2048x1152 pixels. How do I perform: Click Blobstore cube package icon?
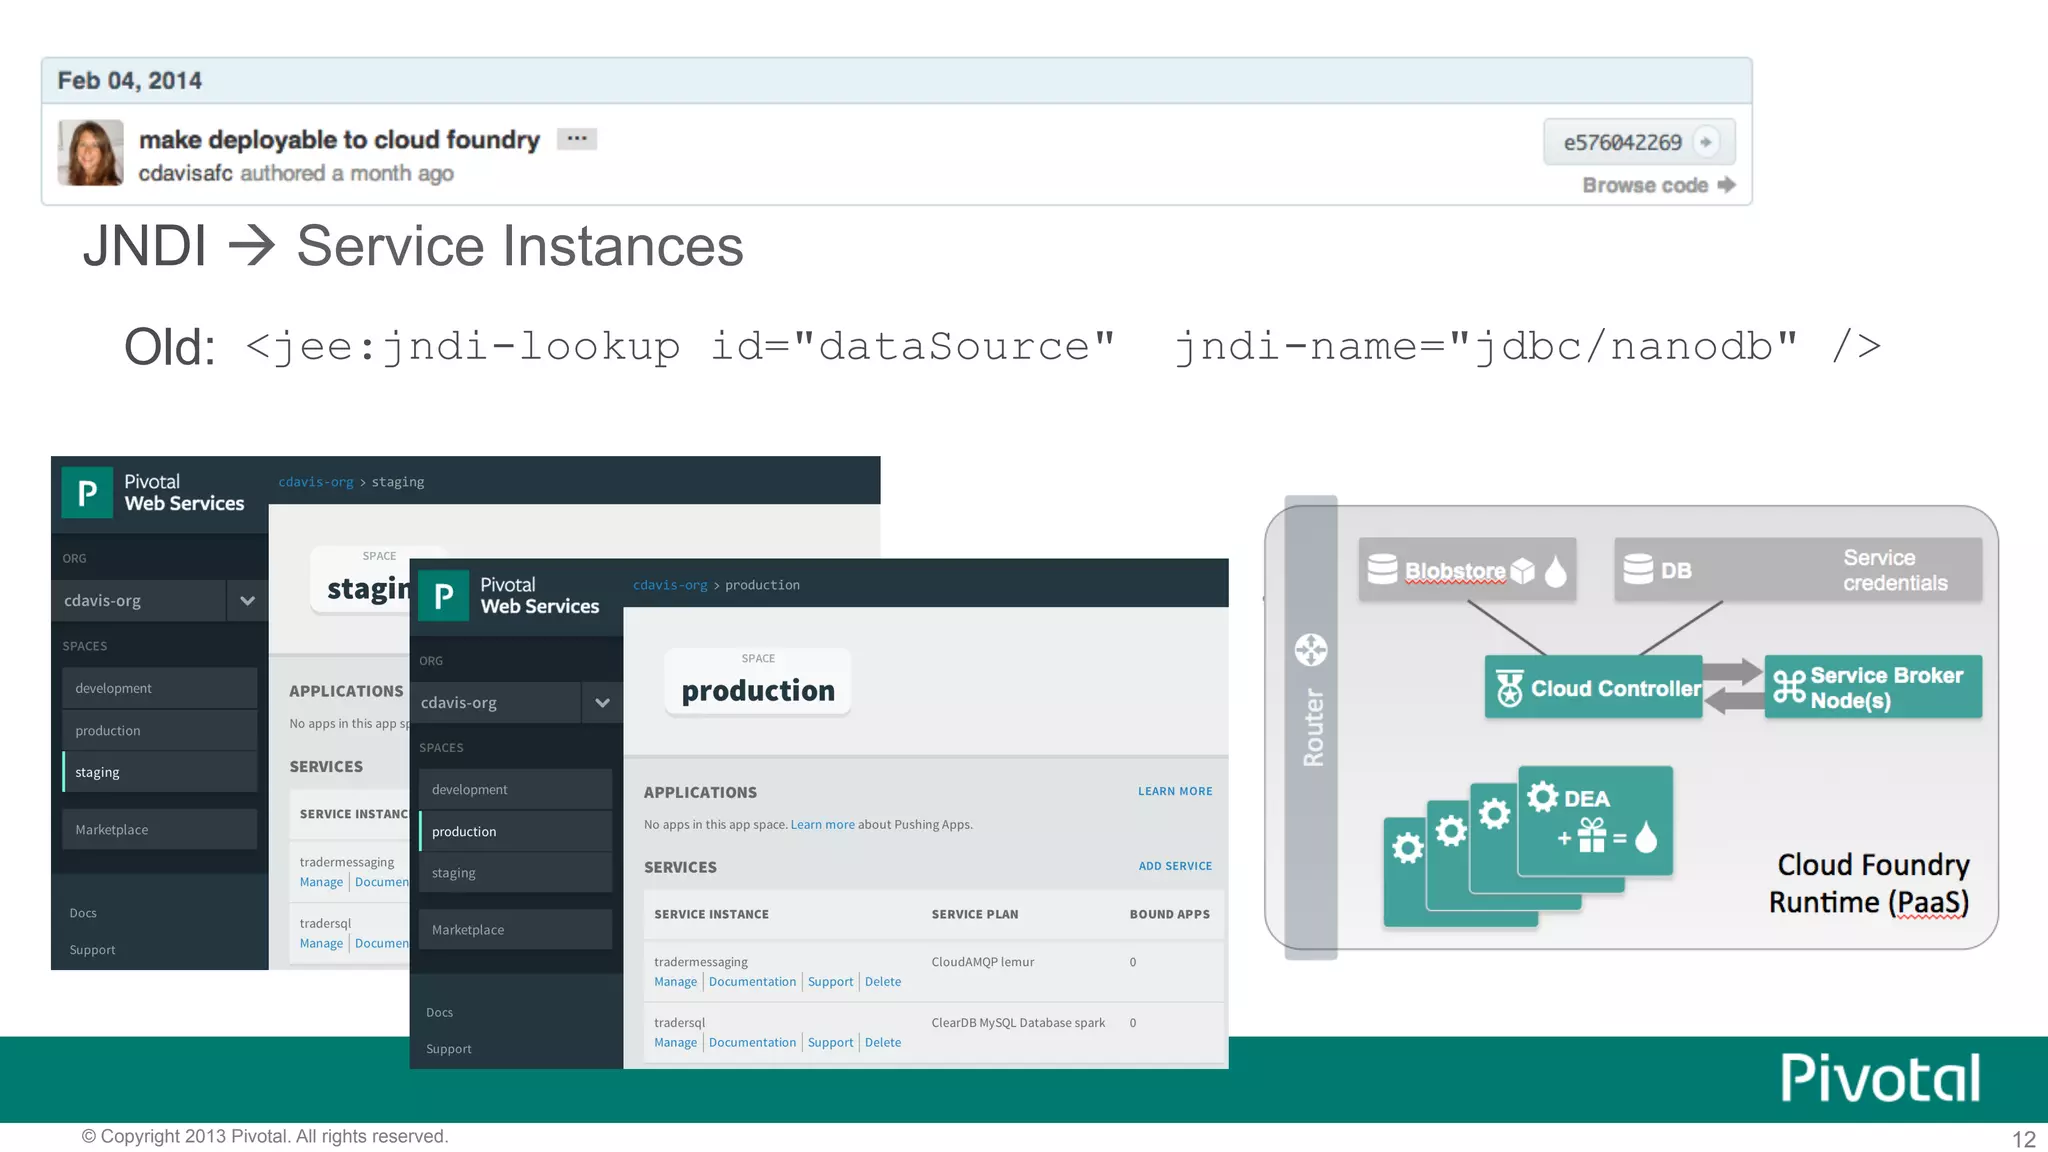pos(1522,571)
